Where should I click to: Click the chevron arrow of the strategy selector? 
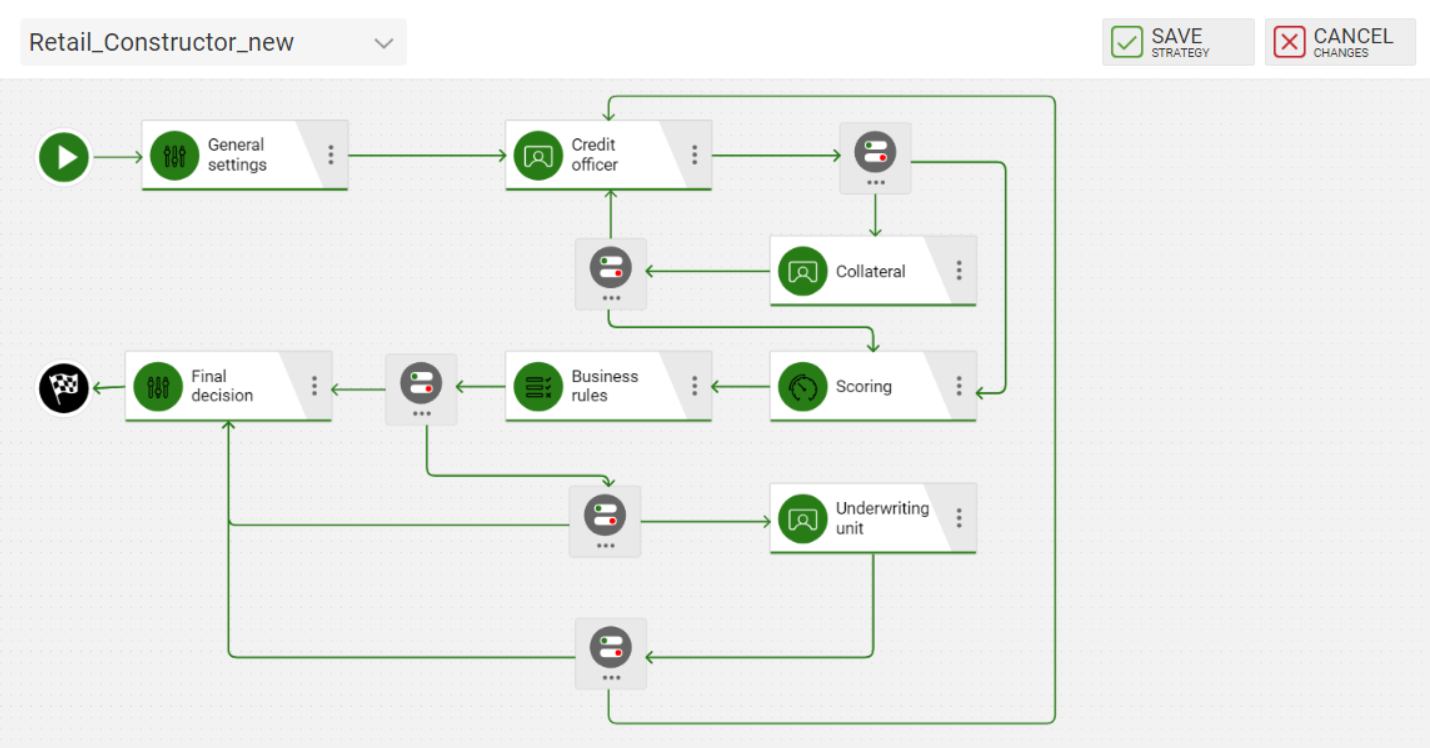384,43
